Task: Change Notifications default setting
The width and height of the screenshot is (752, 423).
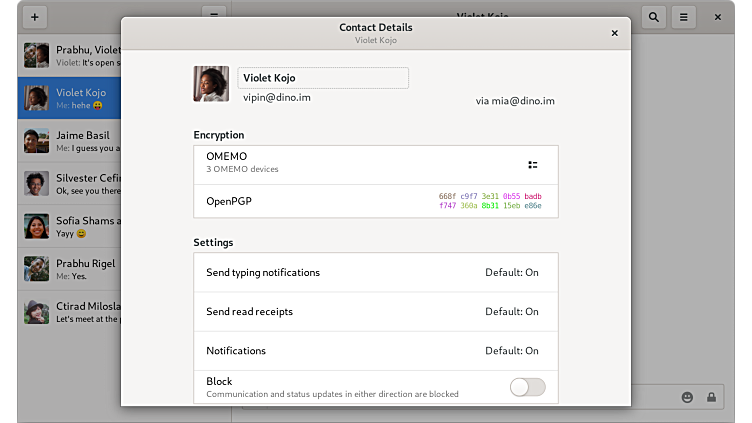Action: [x=511, y=351]
